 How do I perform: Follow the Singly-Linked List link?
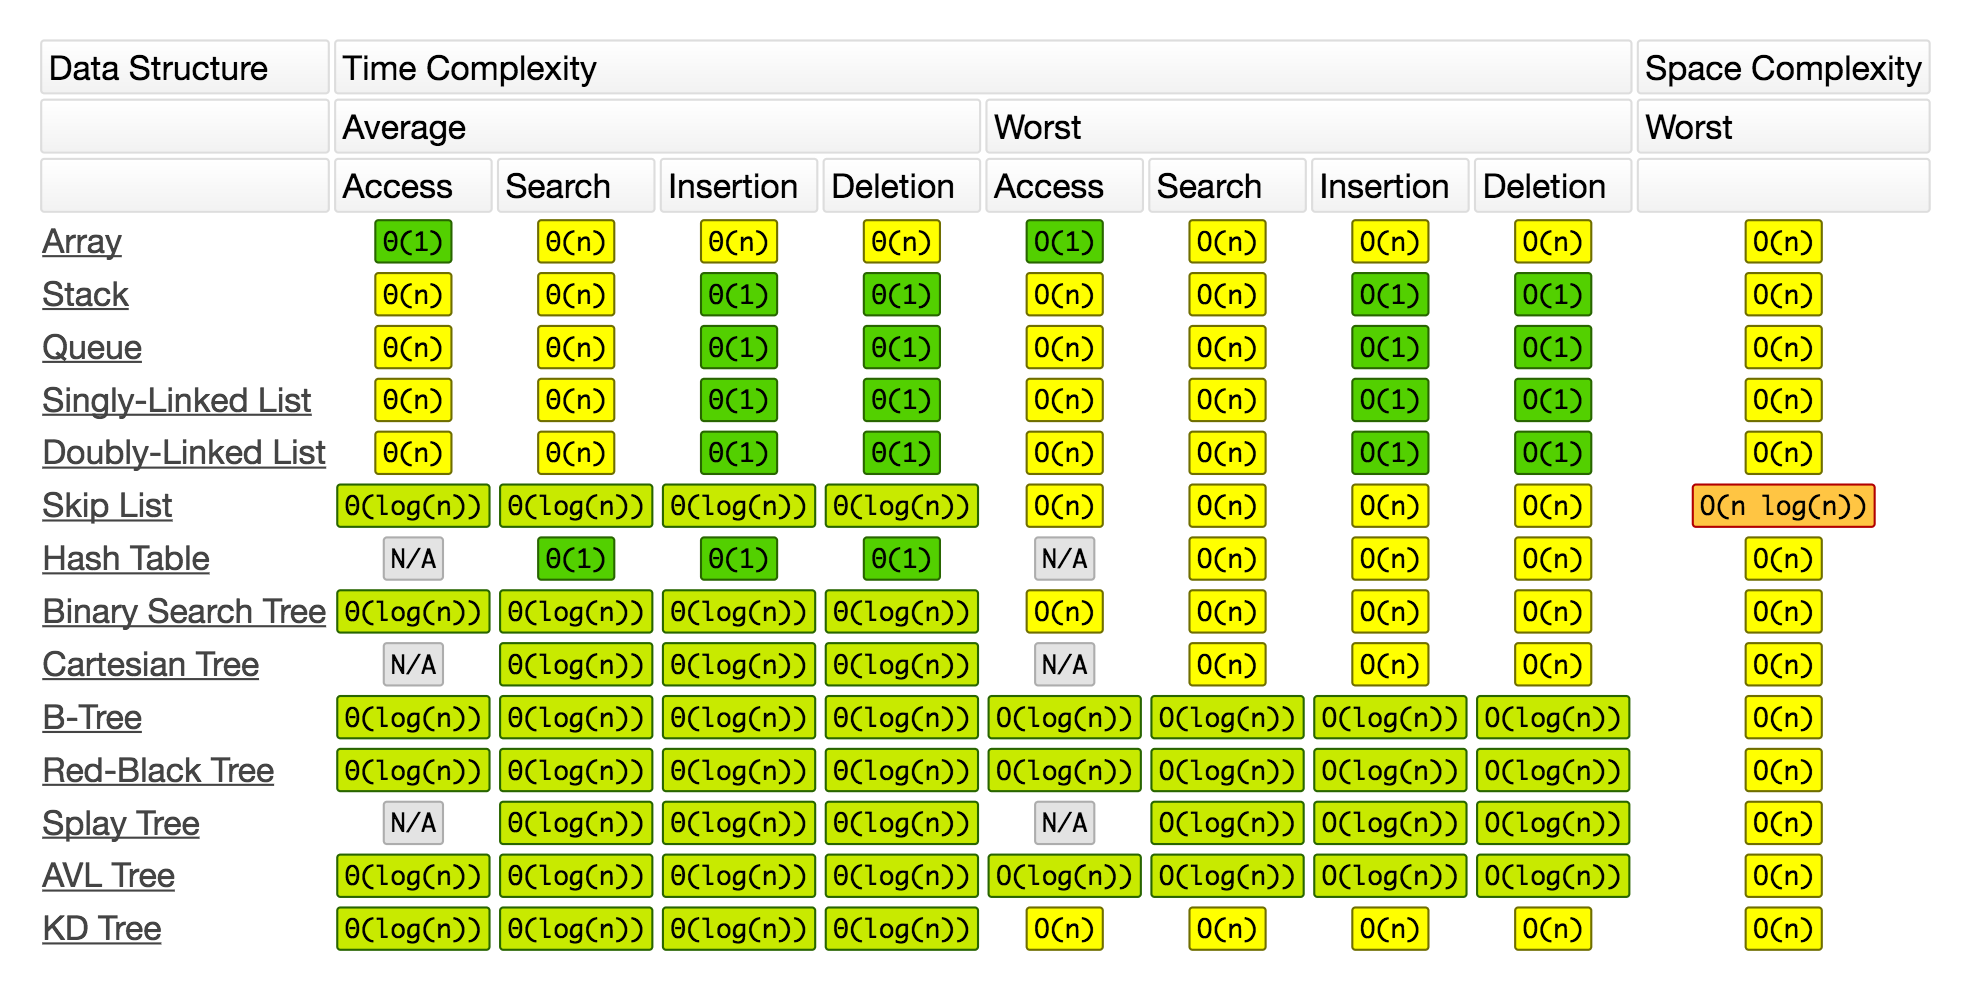176,400
